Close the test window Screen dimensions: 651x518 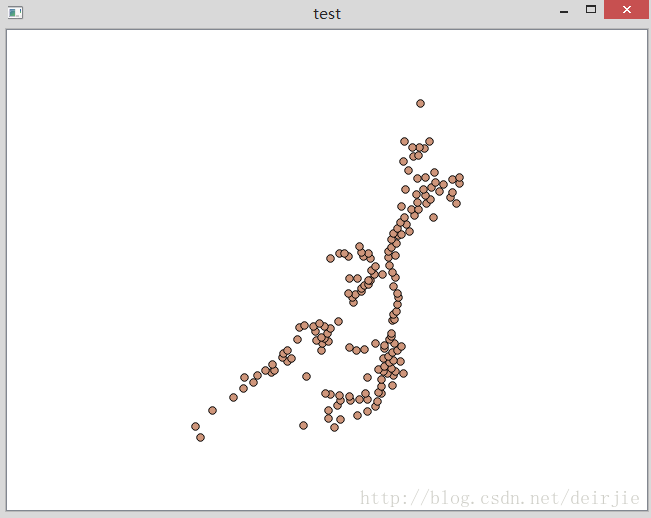[x=626, y=9]
